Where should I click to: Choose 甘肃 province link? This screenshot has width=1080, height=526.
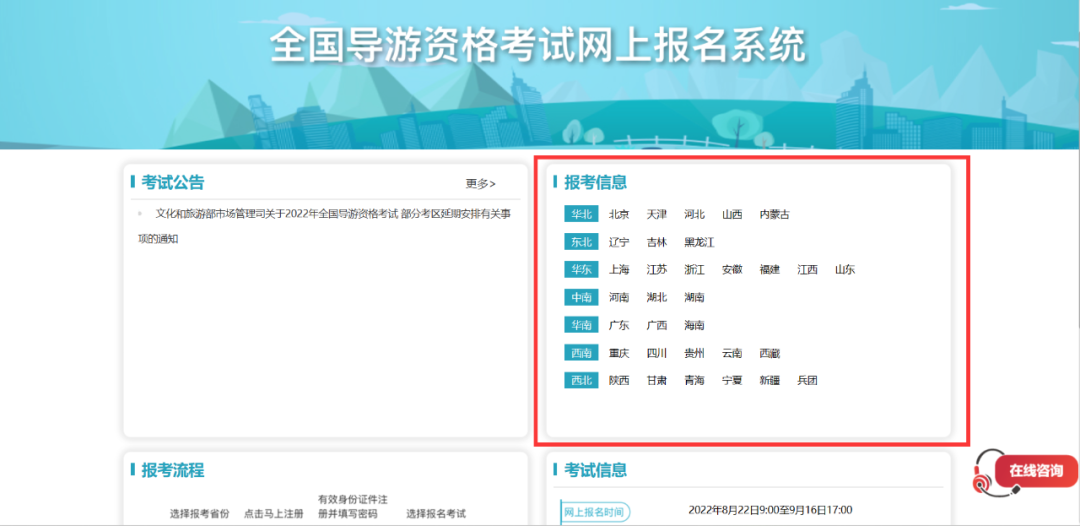click(657, 380)
